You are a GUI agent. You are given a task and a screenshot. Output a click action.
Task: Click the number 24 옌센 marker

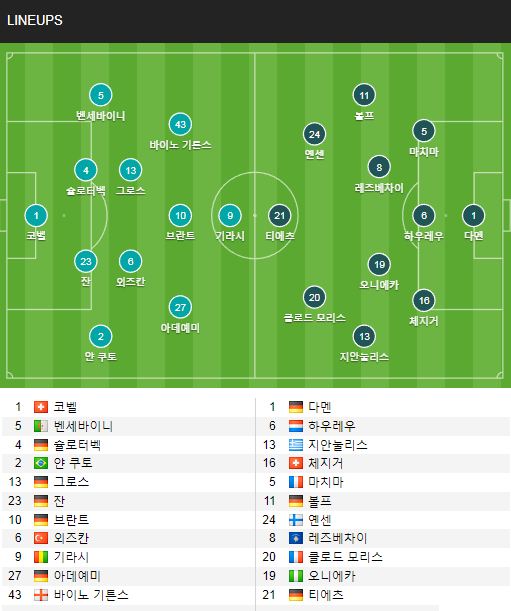pyautogui.click(x=315, y=134)
